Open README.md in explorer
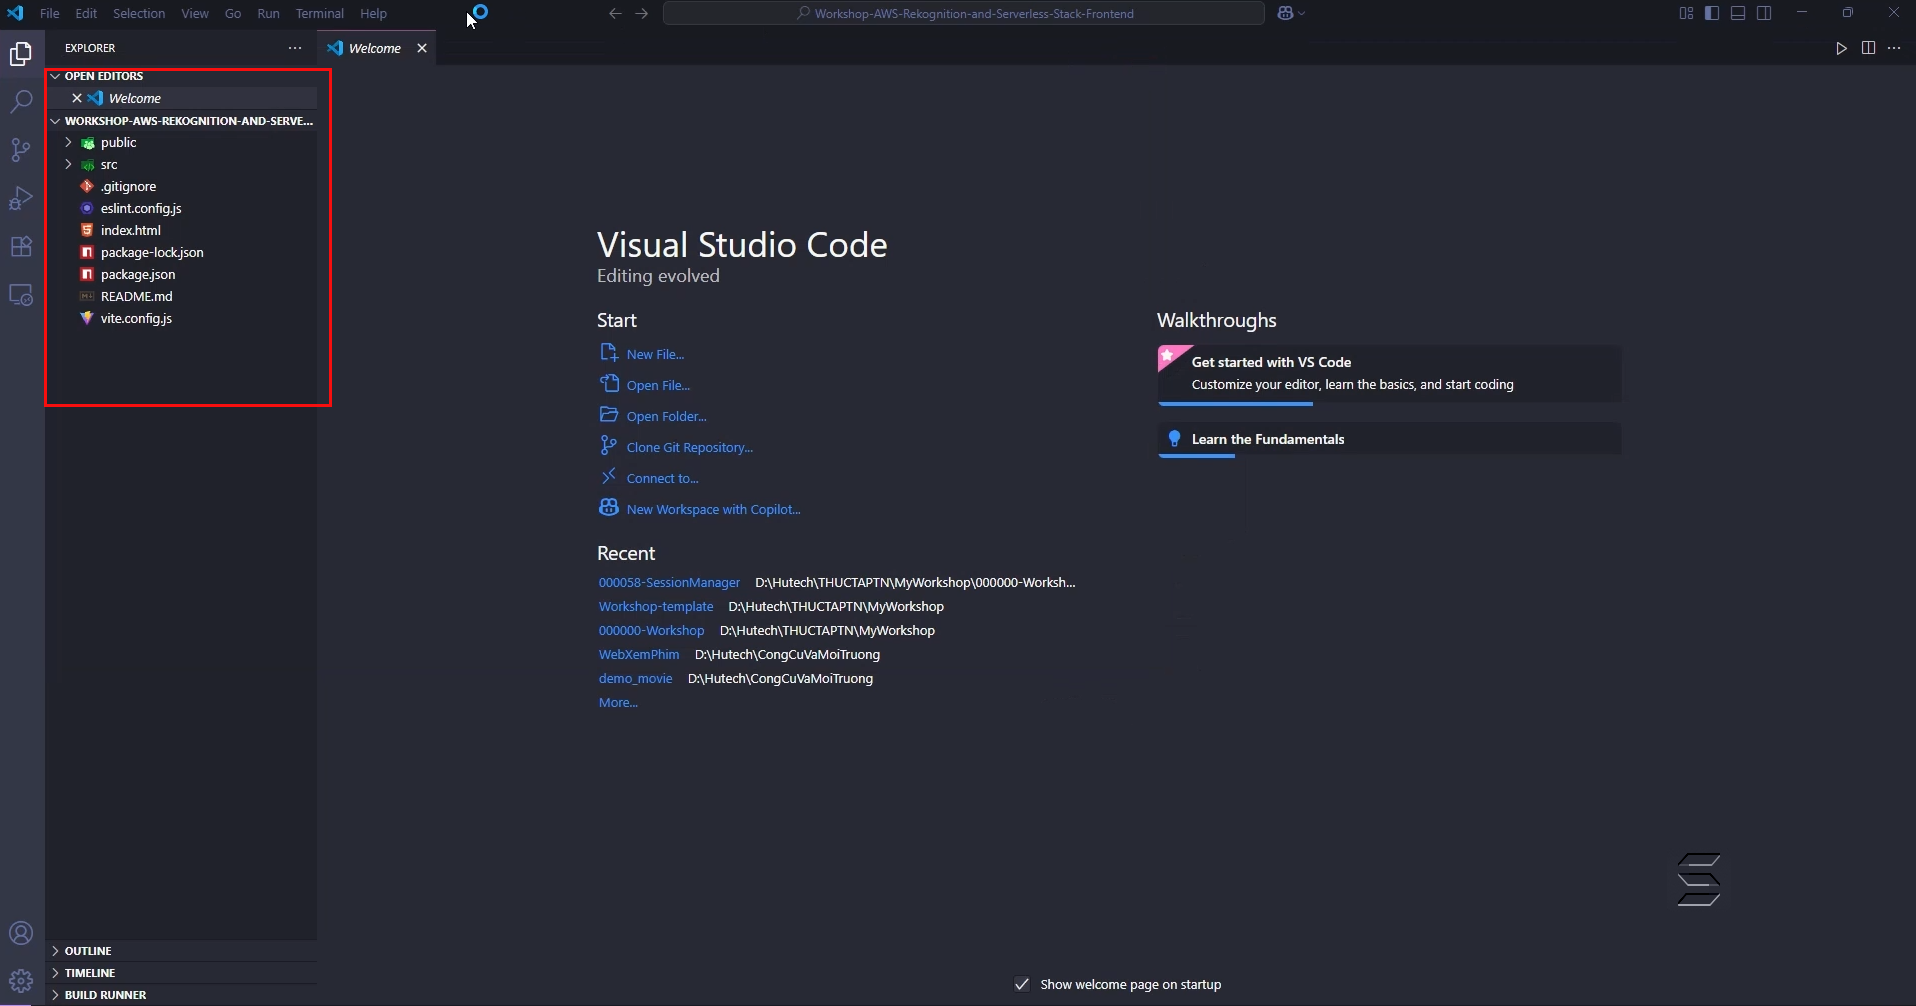This screenshot has height=1006, width=1916. pos(182,297)
